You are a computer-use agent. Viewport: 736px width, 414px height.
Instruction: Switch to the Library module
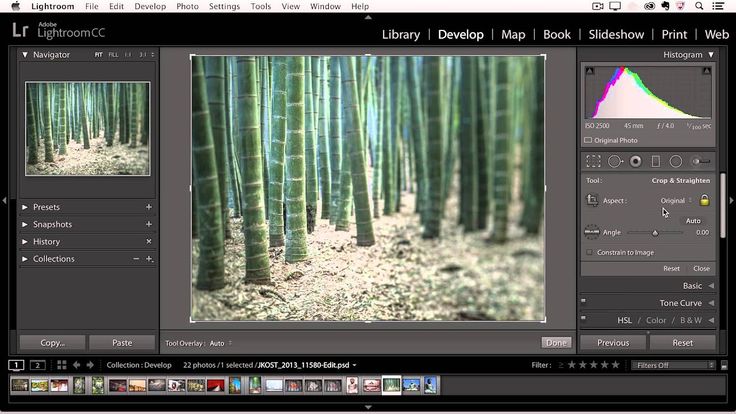click(x=401, y=34)
